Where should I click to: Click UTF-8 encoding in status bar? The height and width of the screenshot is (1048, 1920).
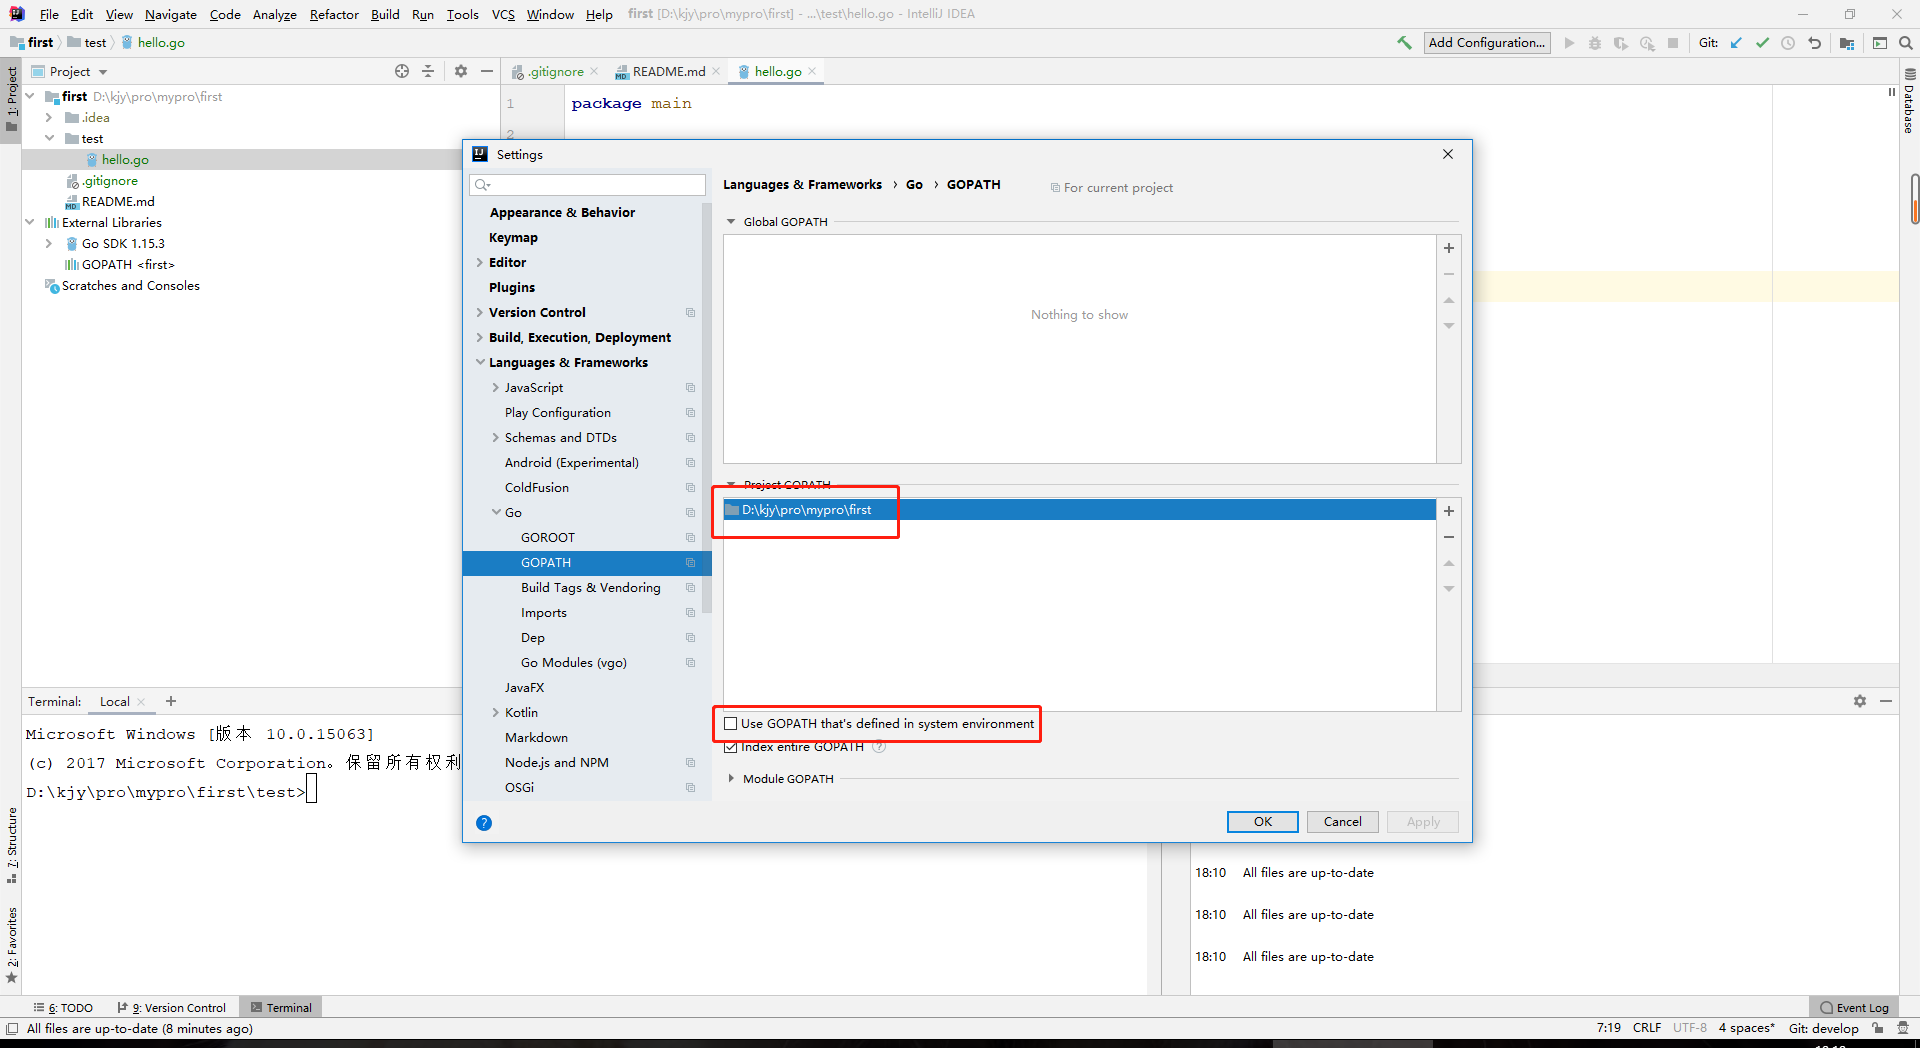(1690, 1028)
